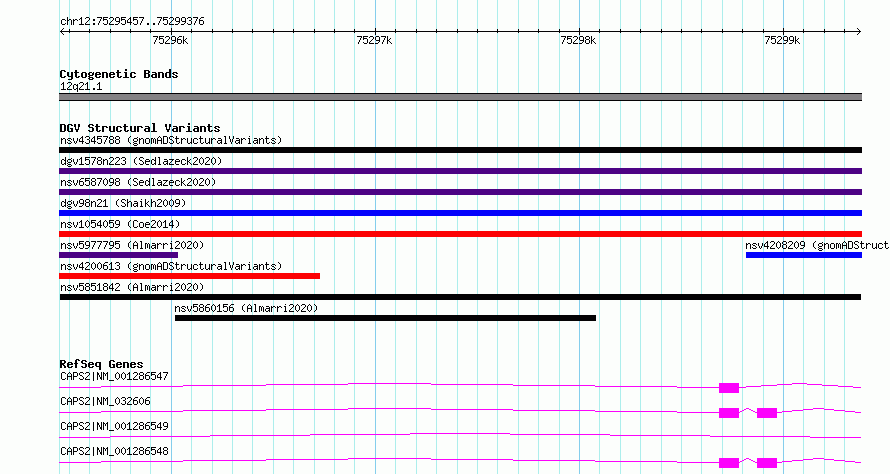This screenshot has height=474, width=890.
Task: Select the black nsv5860156 variant bar
Action: (x=385, y=318)
